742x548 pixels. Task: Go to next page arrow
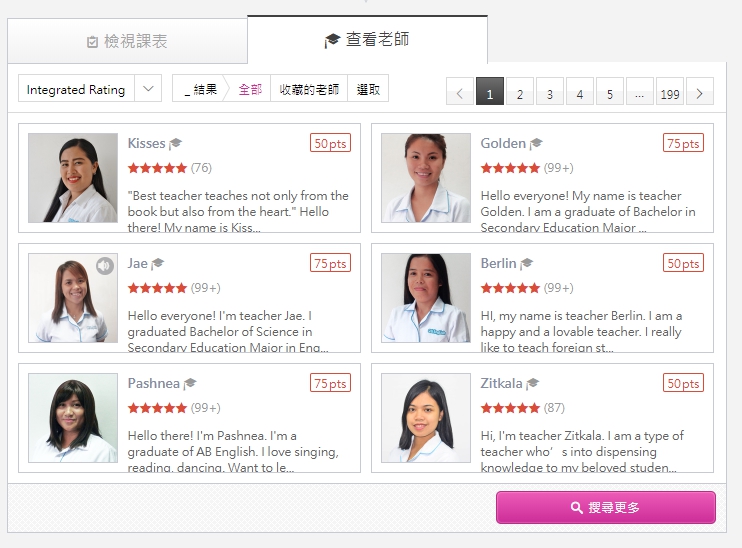[x=700, y=91]
